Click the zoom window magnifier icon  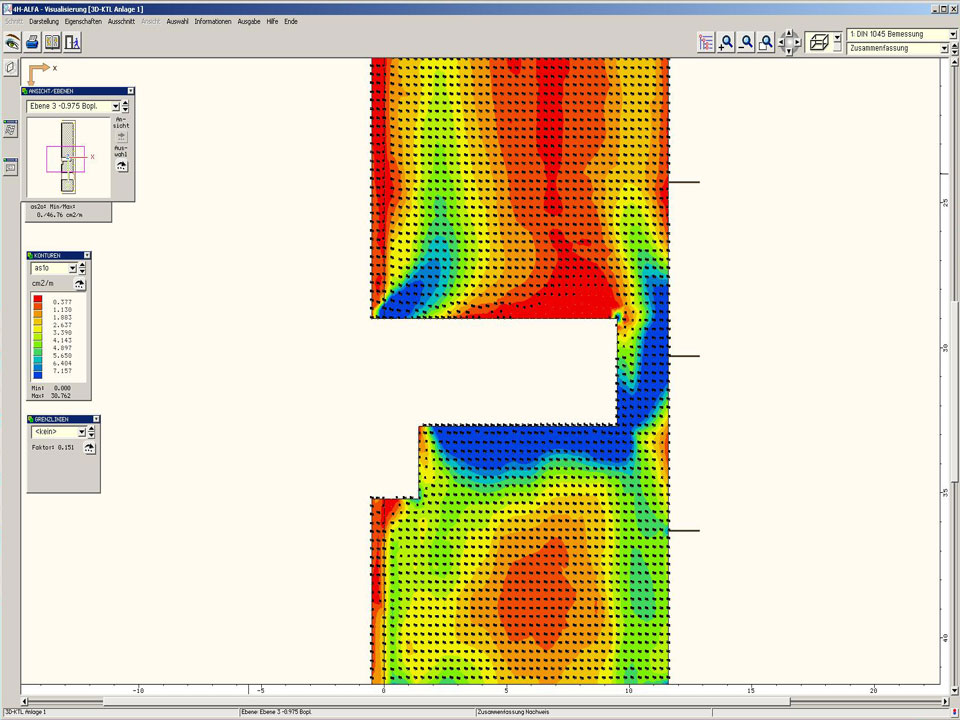tap(766, 42)
